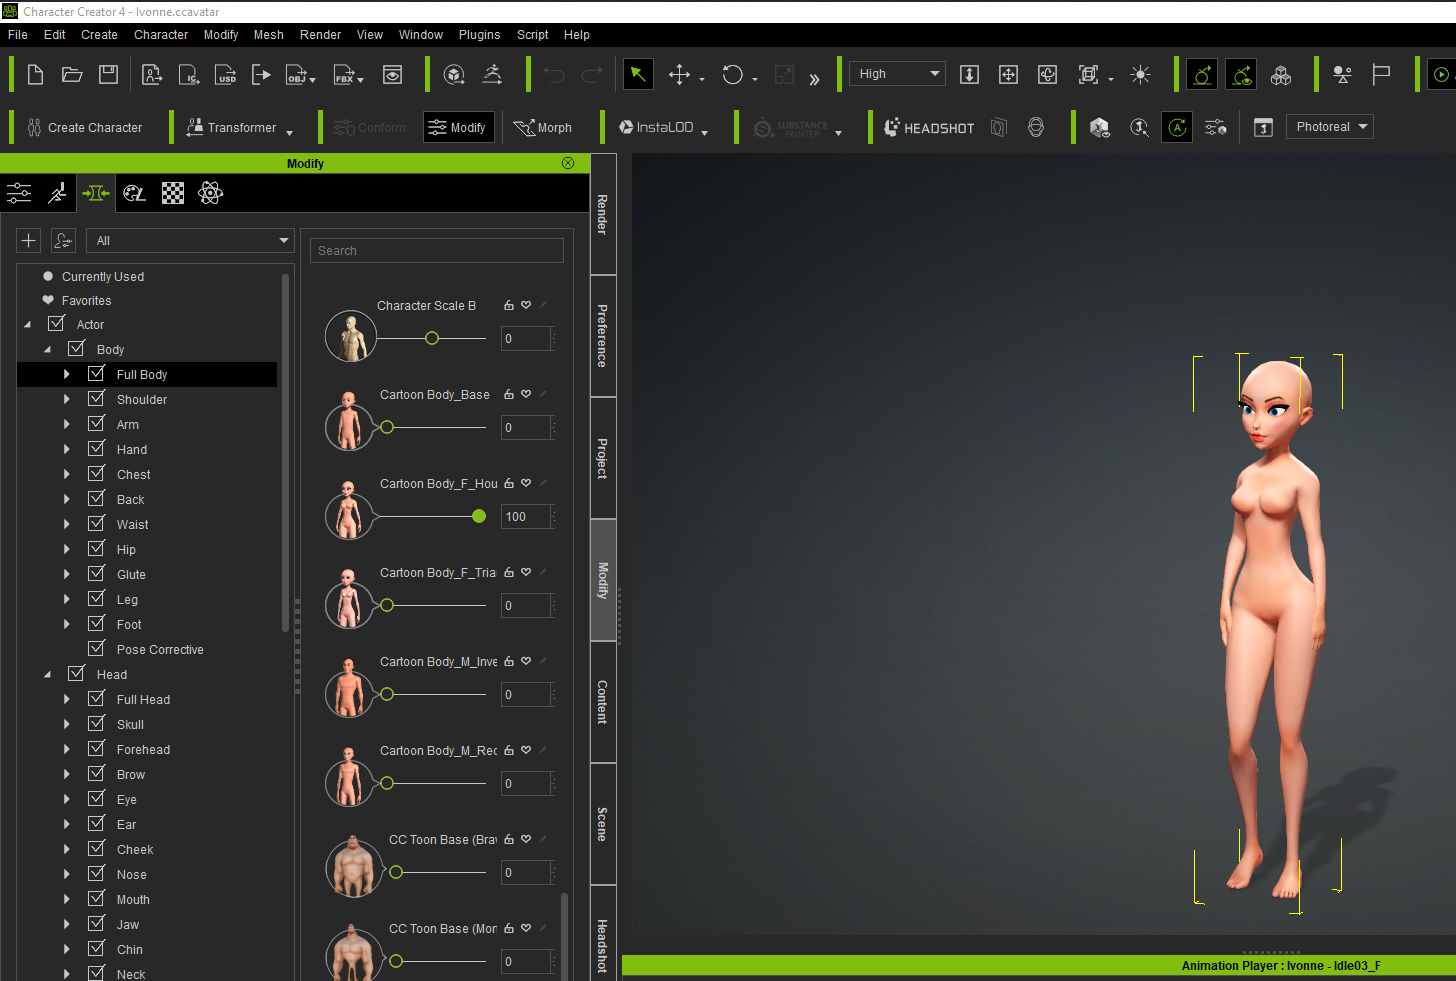Image resolution: width=1456 pixels, height=981 pixels.
Task: Click the Character Scale B slider handle
Action: [432, 338]
